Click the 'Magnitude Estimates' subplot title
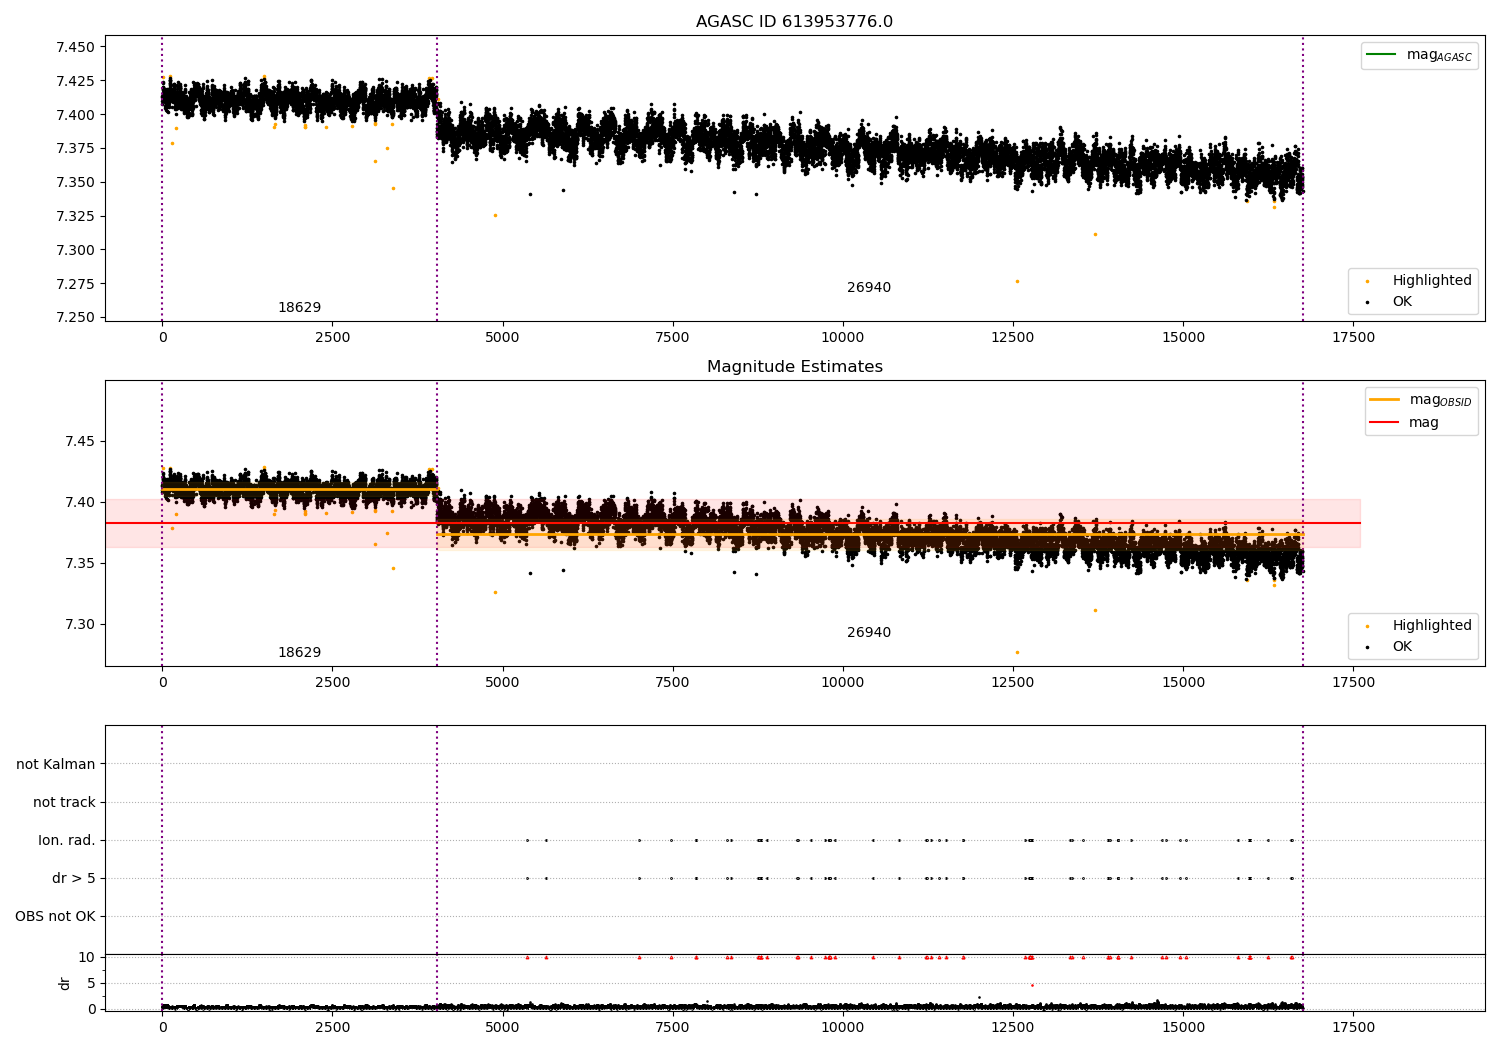The height and width of the screenshot is (1050, 1500). 794,367
